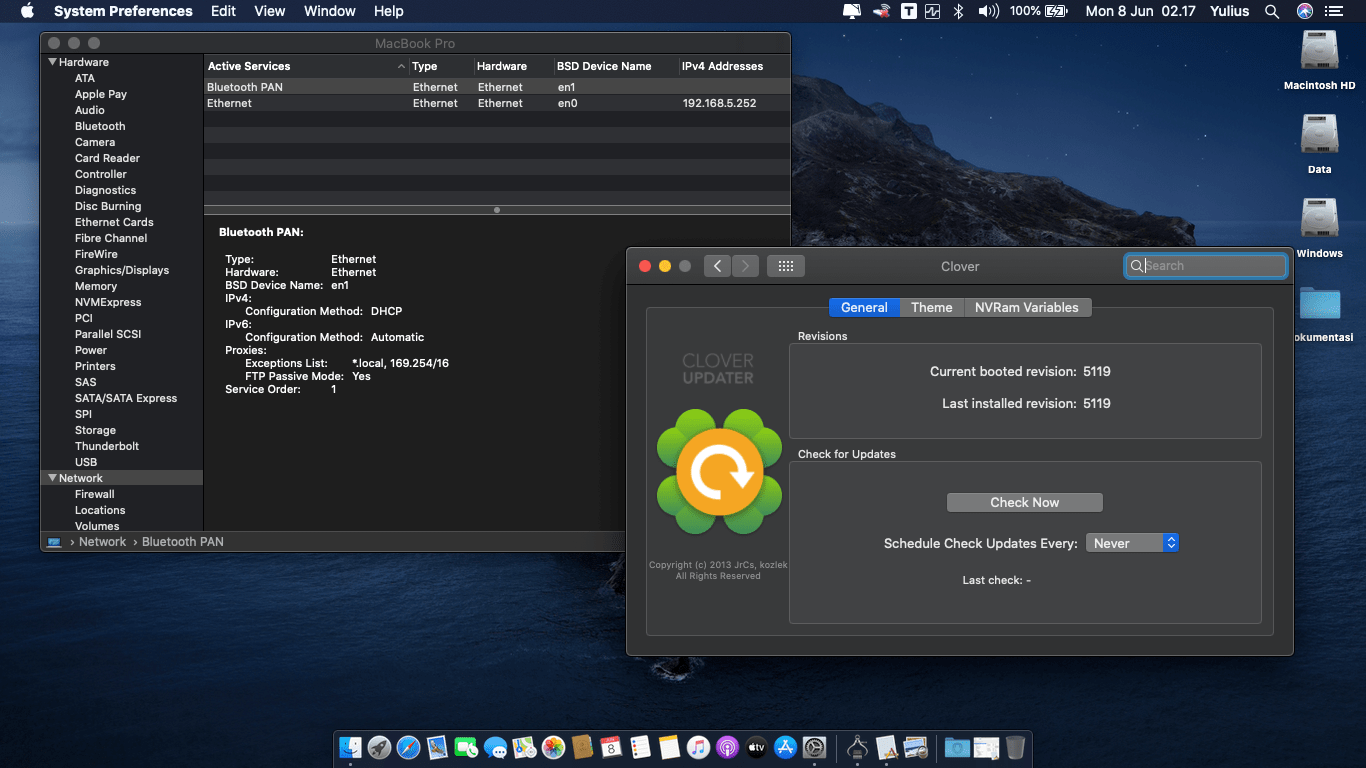This screenshot has height=768, width=1366.
Task: Click the 'Current booted revision: 5119' text
Action: [x=1020, y=371]
